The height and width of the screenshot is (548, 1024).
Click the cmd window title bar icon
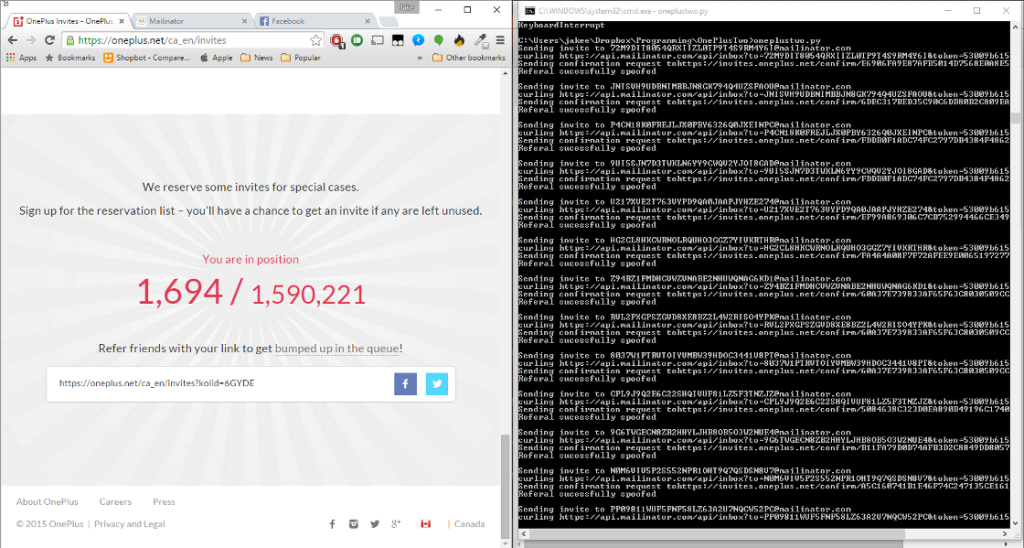click(x=530, y=10)
